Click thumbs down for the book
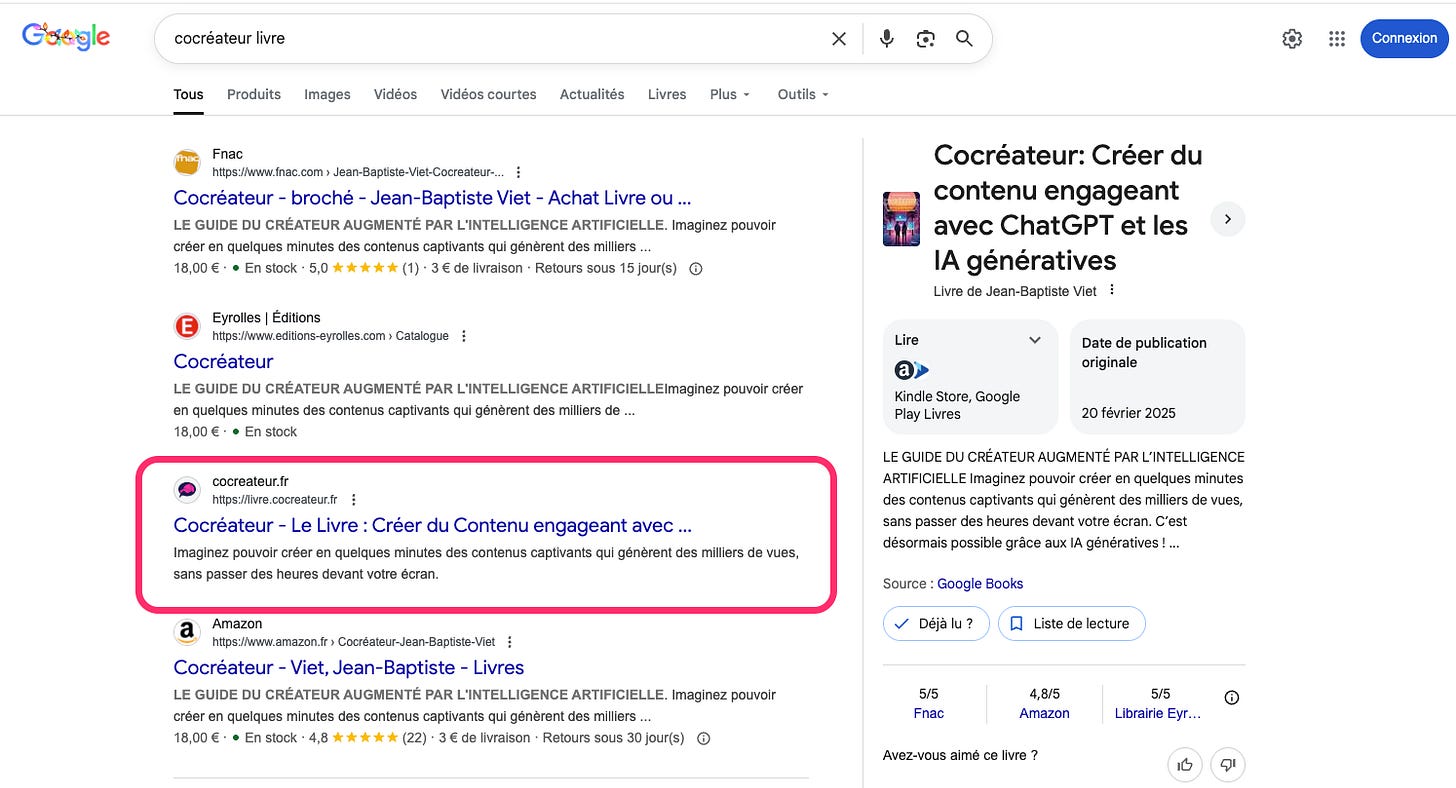This screenshot has width=1456, height=788. (1228, 765)
